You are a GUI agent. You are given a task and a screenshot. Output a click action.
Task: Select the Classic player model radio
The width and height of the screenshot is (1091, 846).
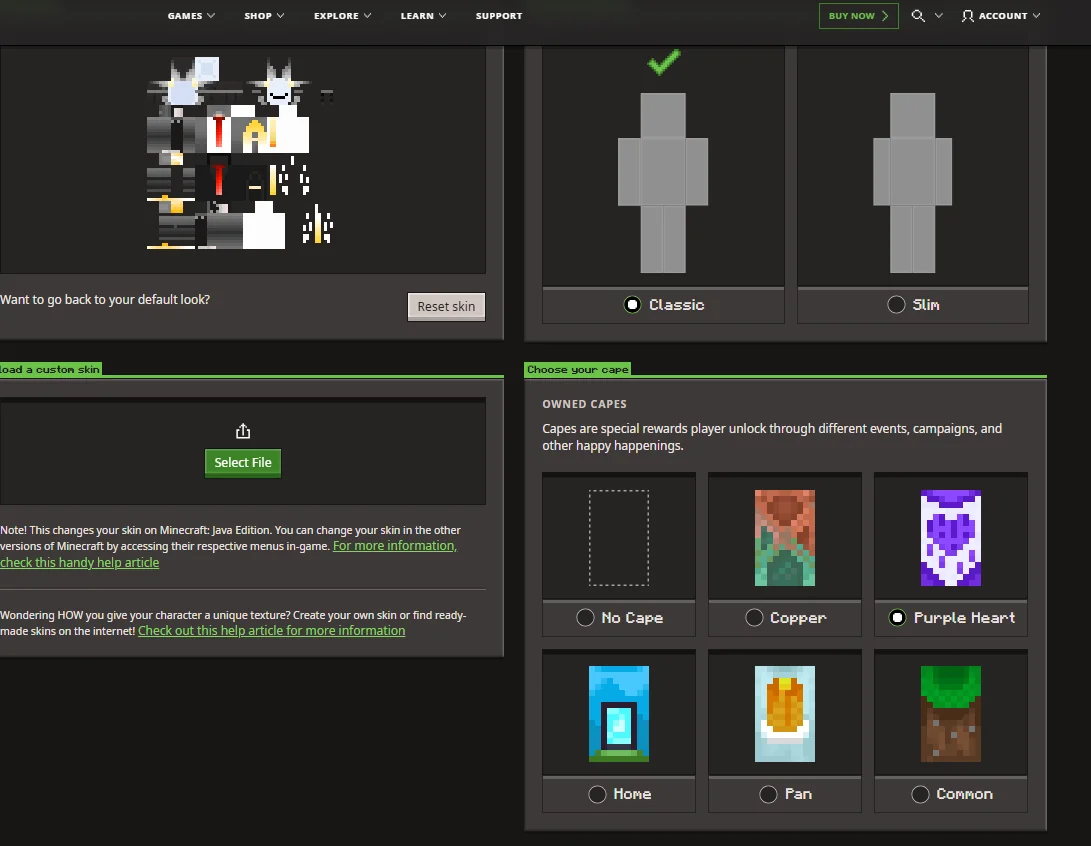pyautogui.click(x=632, y=305)
